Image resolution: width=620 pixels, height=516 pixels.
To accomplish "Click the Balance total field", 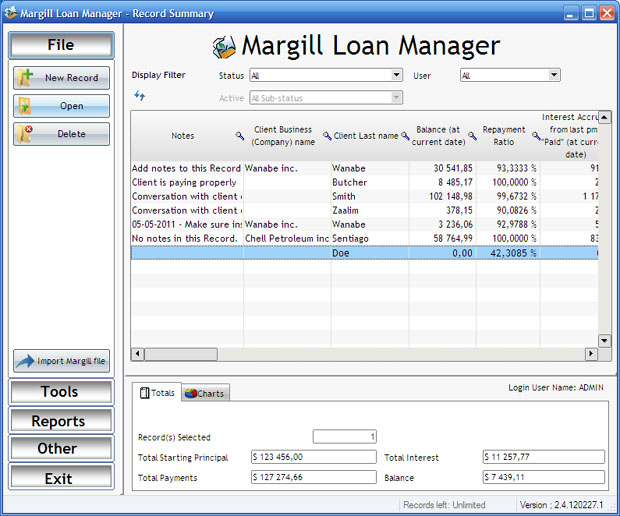I will click(544, 477).
